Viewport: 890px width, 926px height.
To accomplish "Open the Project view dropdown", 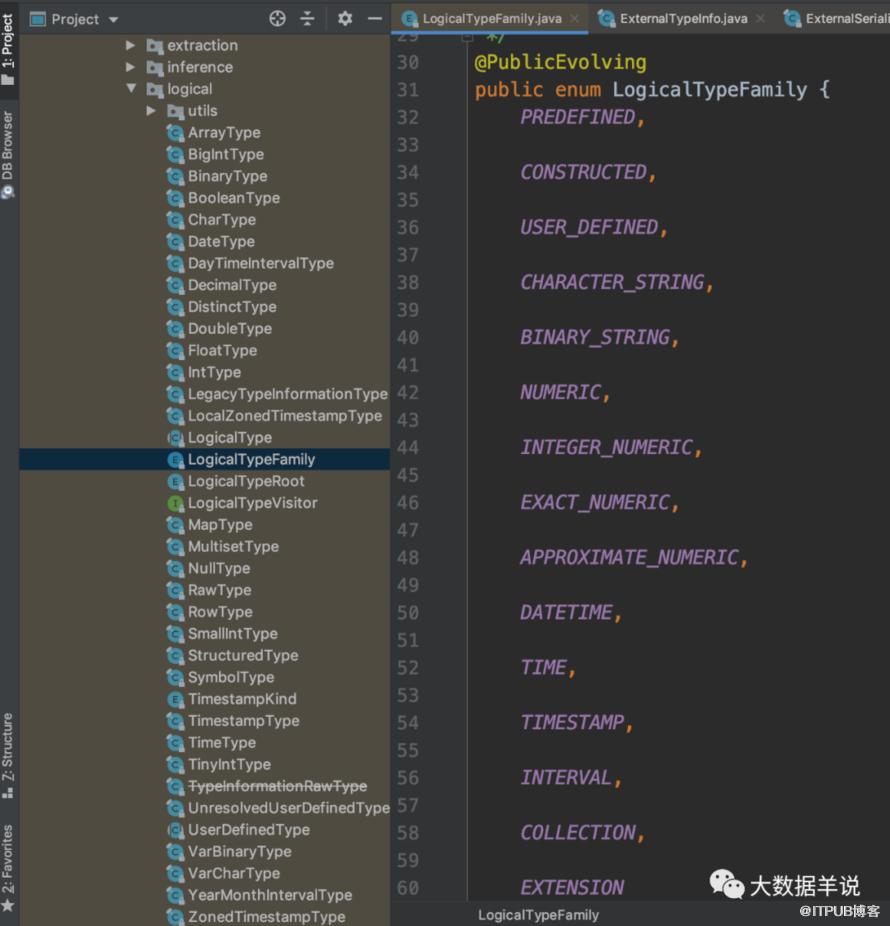I will 113,19.
